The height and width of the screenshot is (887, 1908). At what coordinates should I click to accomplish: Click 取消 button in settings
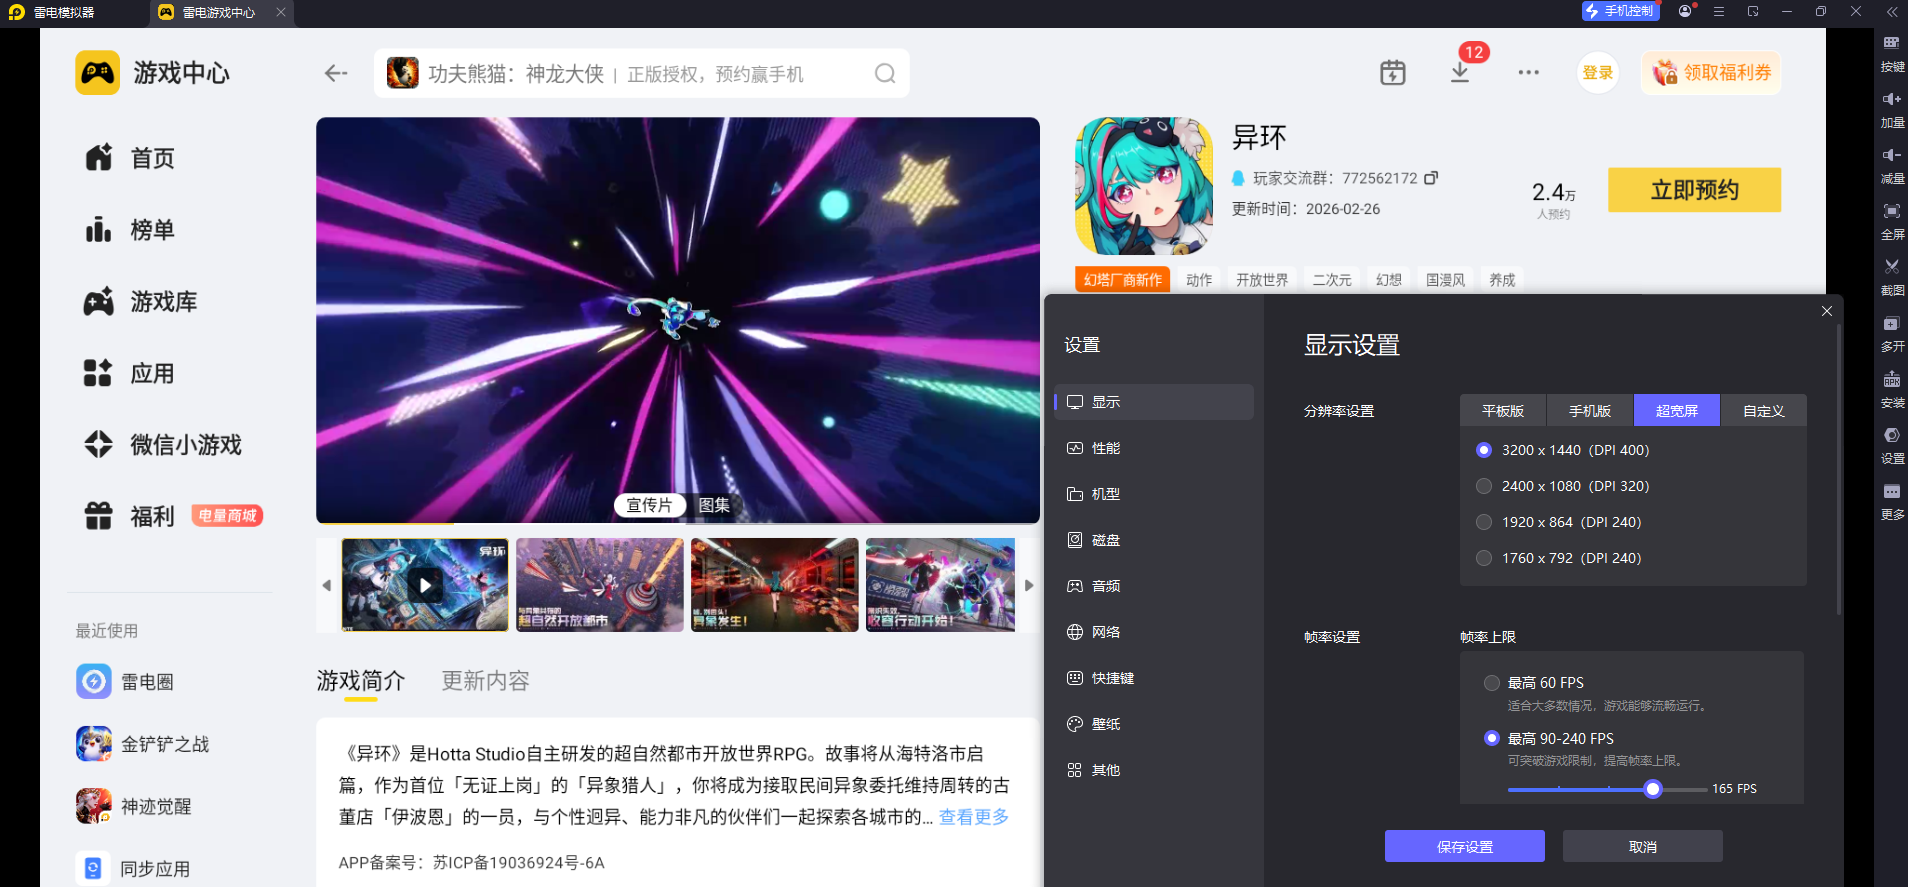[1643, 846]
